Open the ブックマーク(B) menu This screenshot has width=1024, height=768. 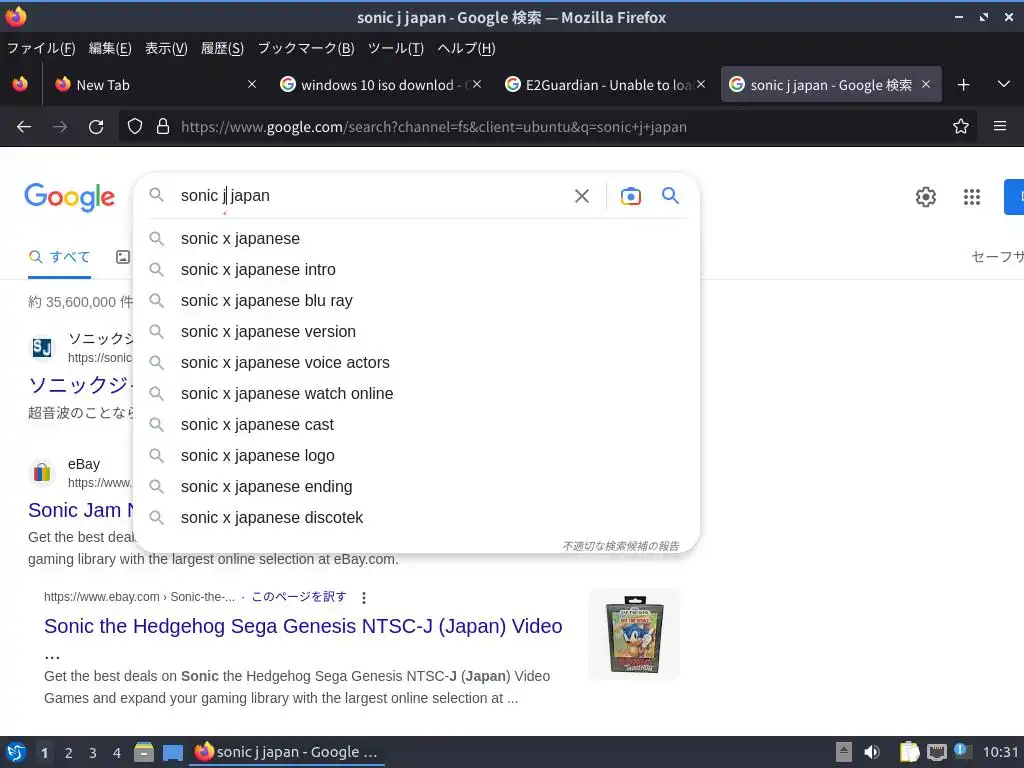tap(306, 48)
